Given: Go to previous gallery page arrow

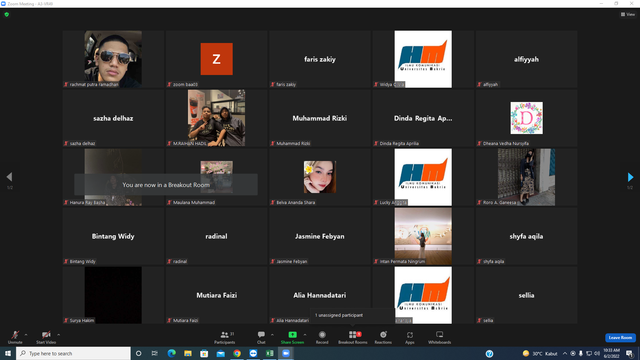Looking at the screenshot, I should click(9, 177).
